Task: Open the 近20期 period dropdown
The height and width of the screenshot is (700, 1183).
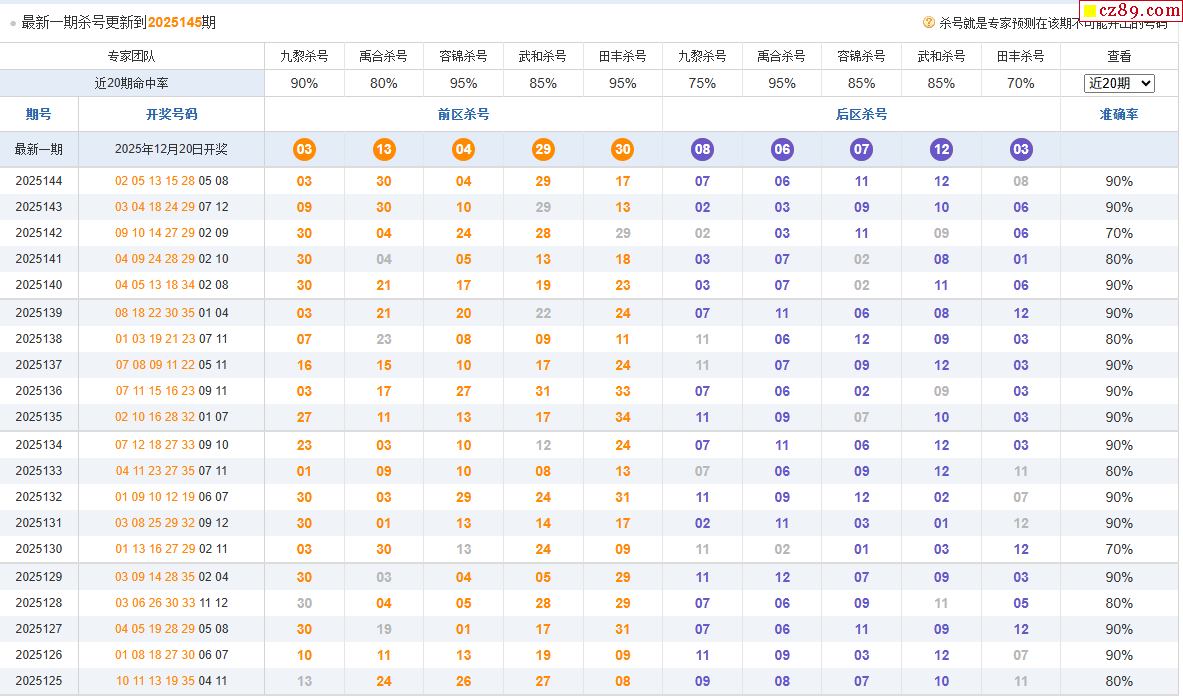Action: 1119,84
